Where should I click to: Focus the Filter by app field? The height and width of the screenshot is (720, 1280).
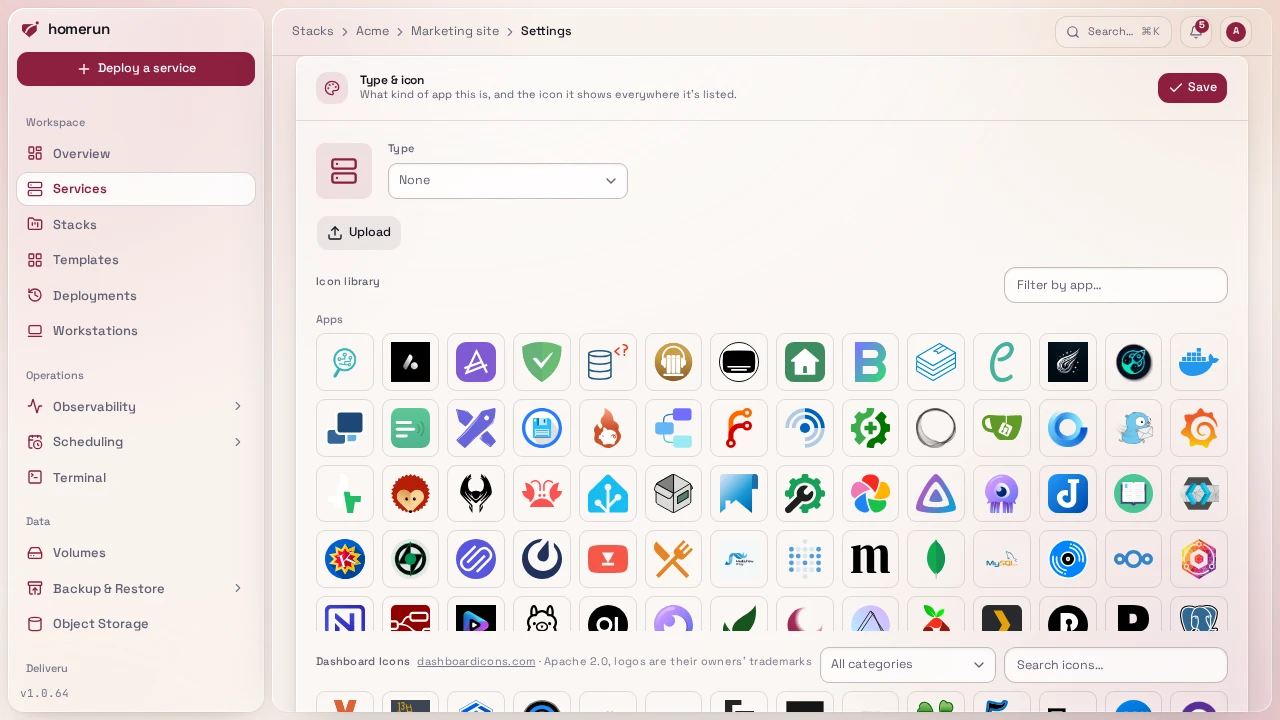point(1116,285)
